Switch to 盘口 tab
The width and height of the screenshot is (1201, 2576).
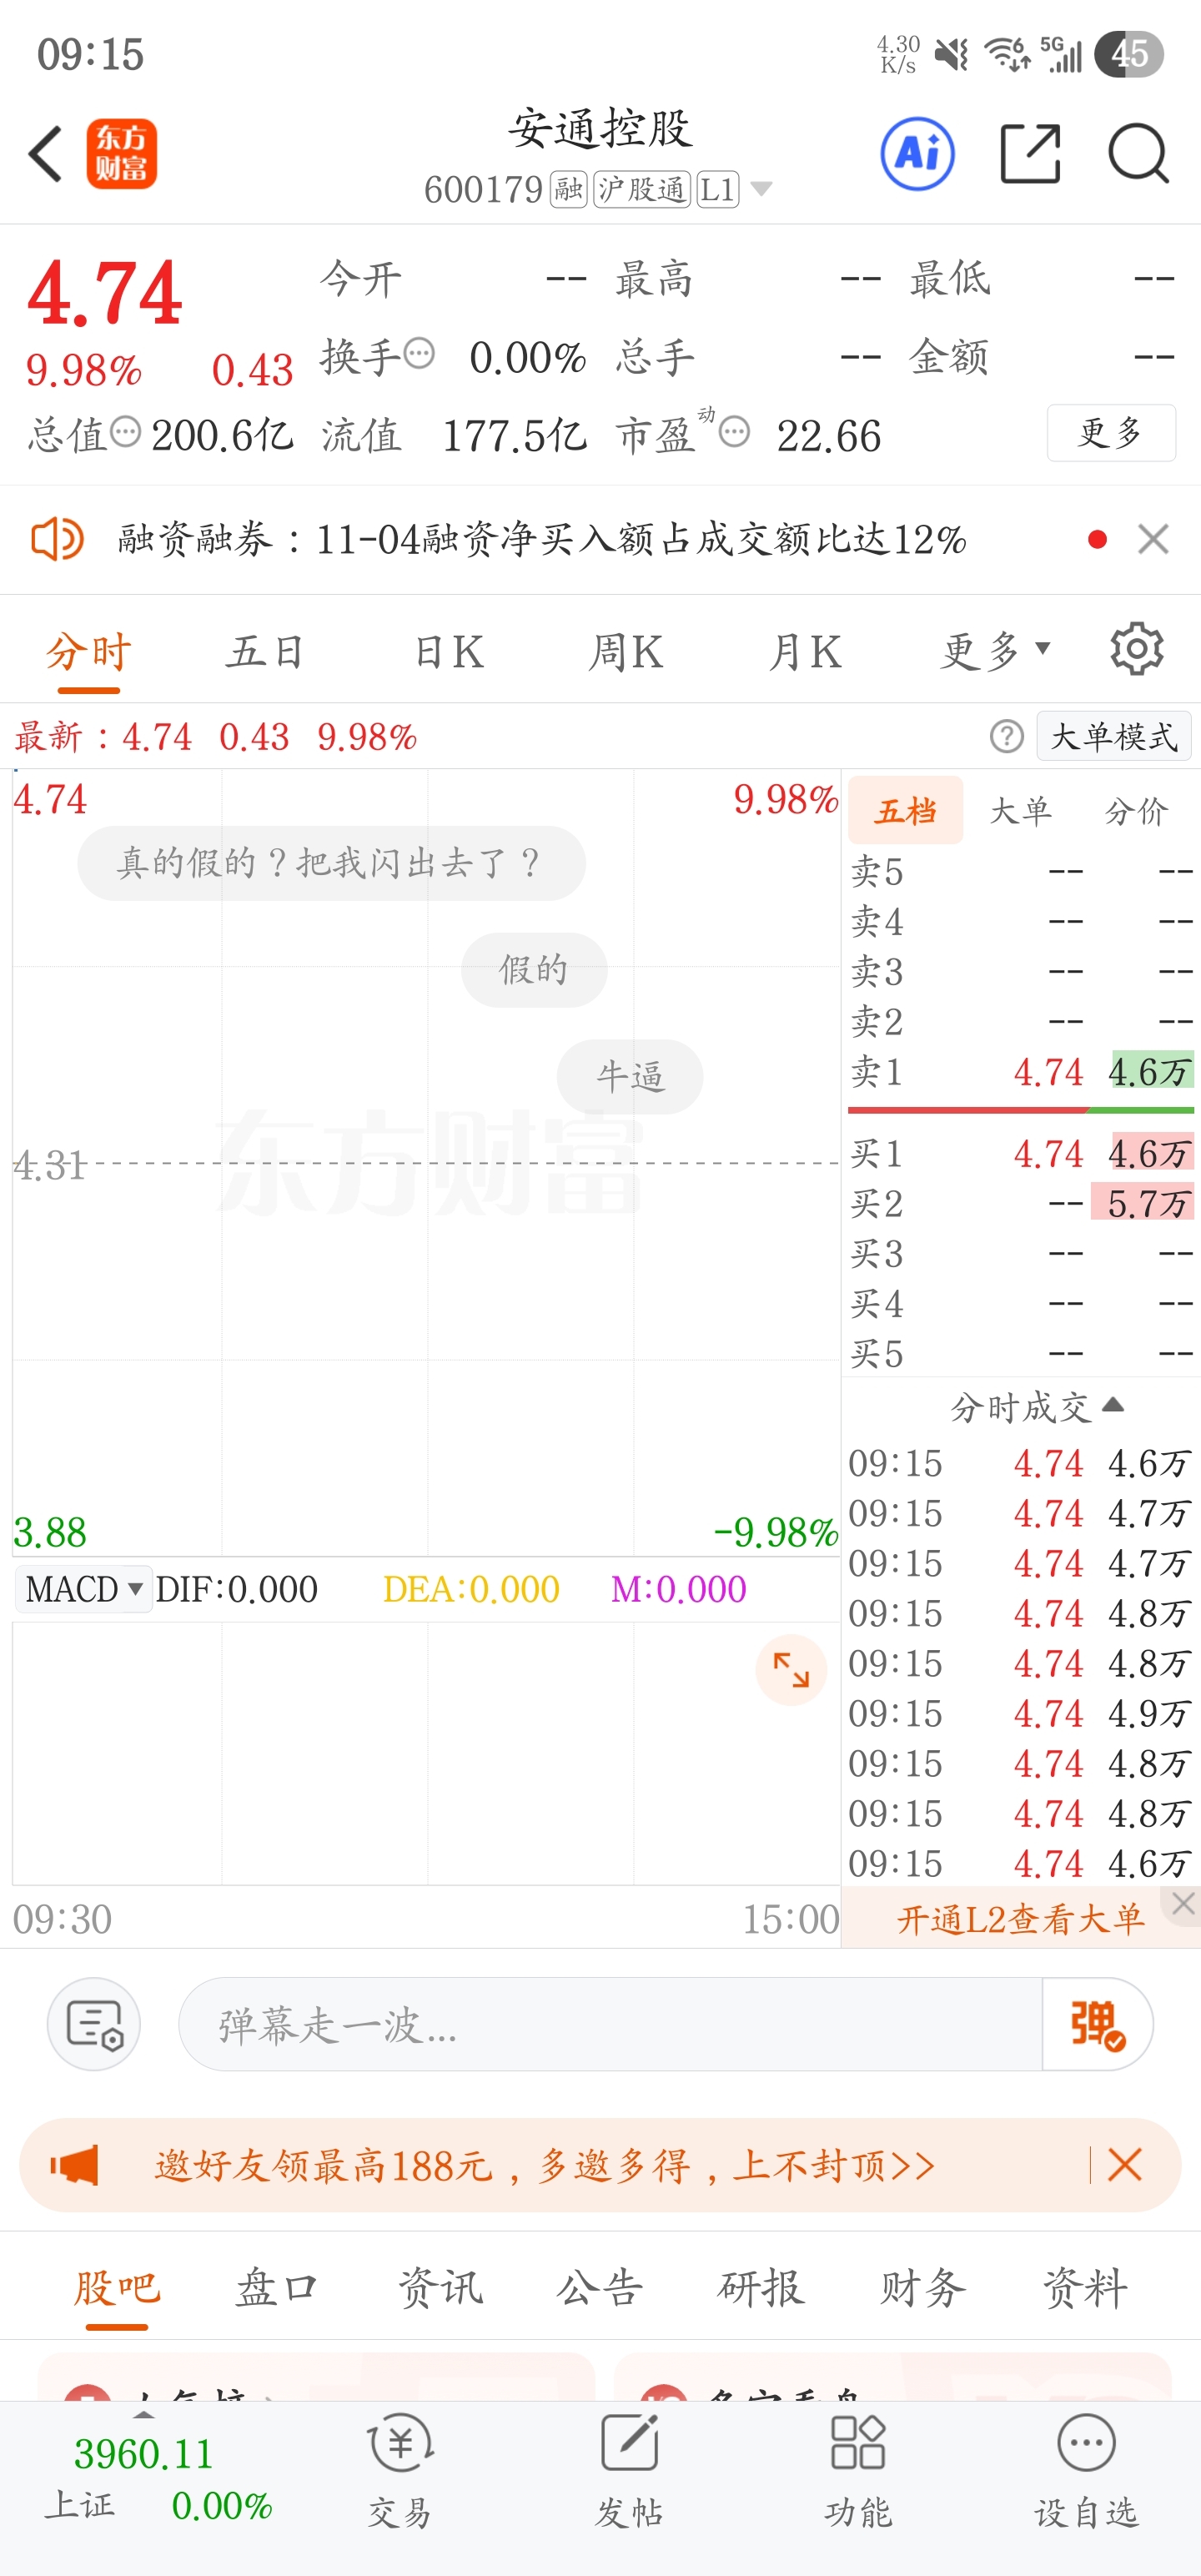tap(276, 2288)
